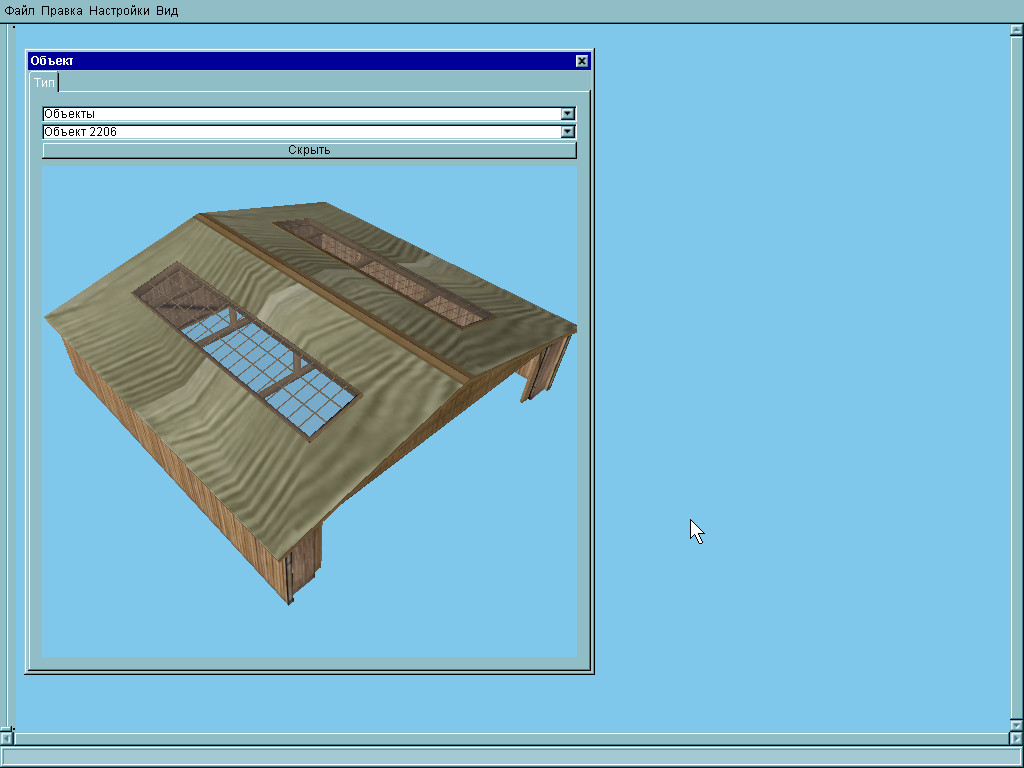Open the Настройки menu
This screenshot has height=768, width=1024.
coord(119,11)
